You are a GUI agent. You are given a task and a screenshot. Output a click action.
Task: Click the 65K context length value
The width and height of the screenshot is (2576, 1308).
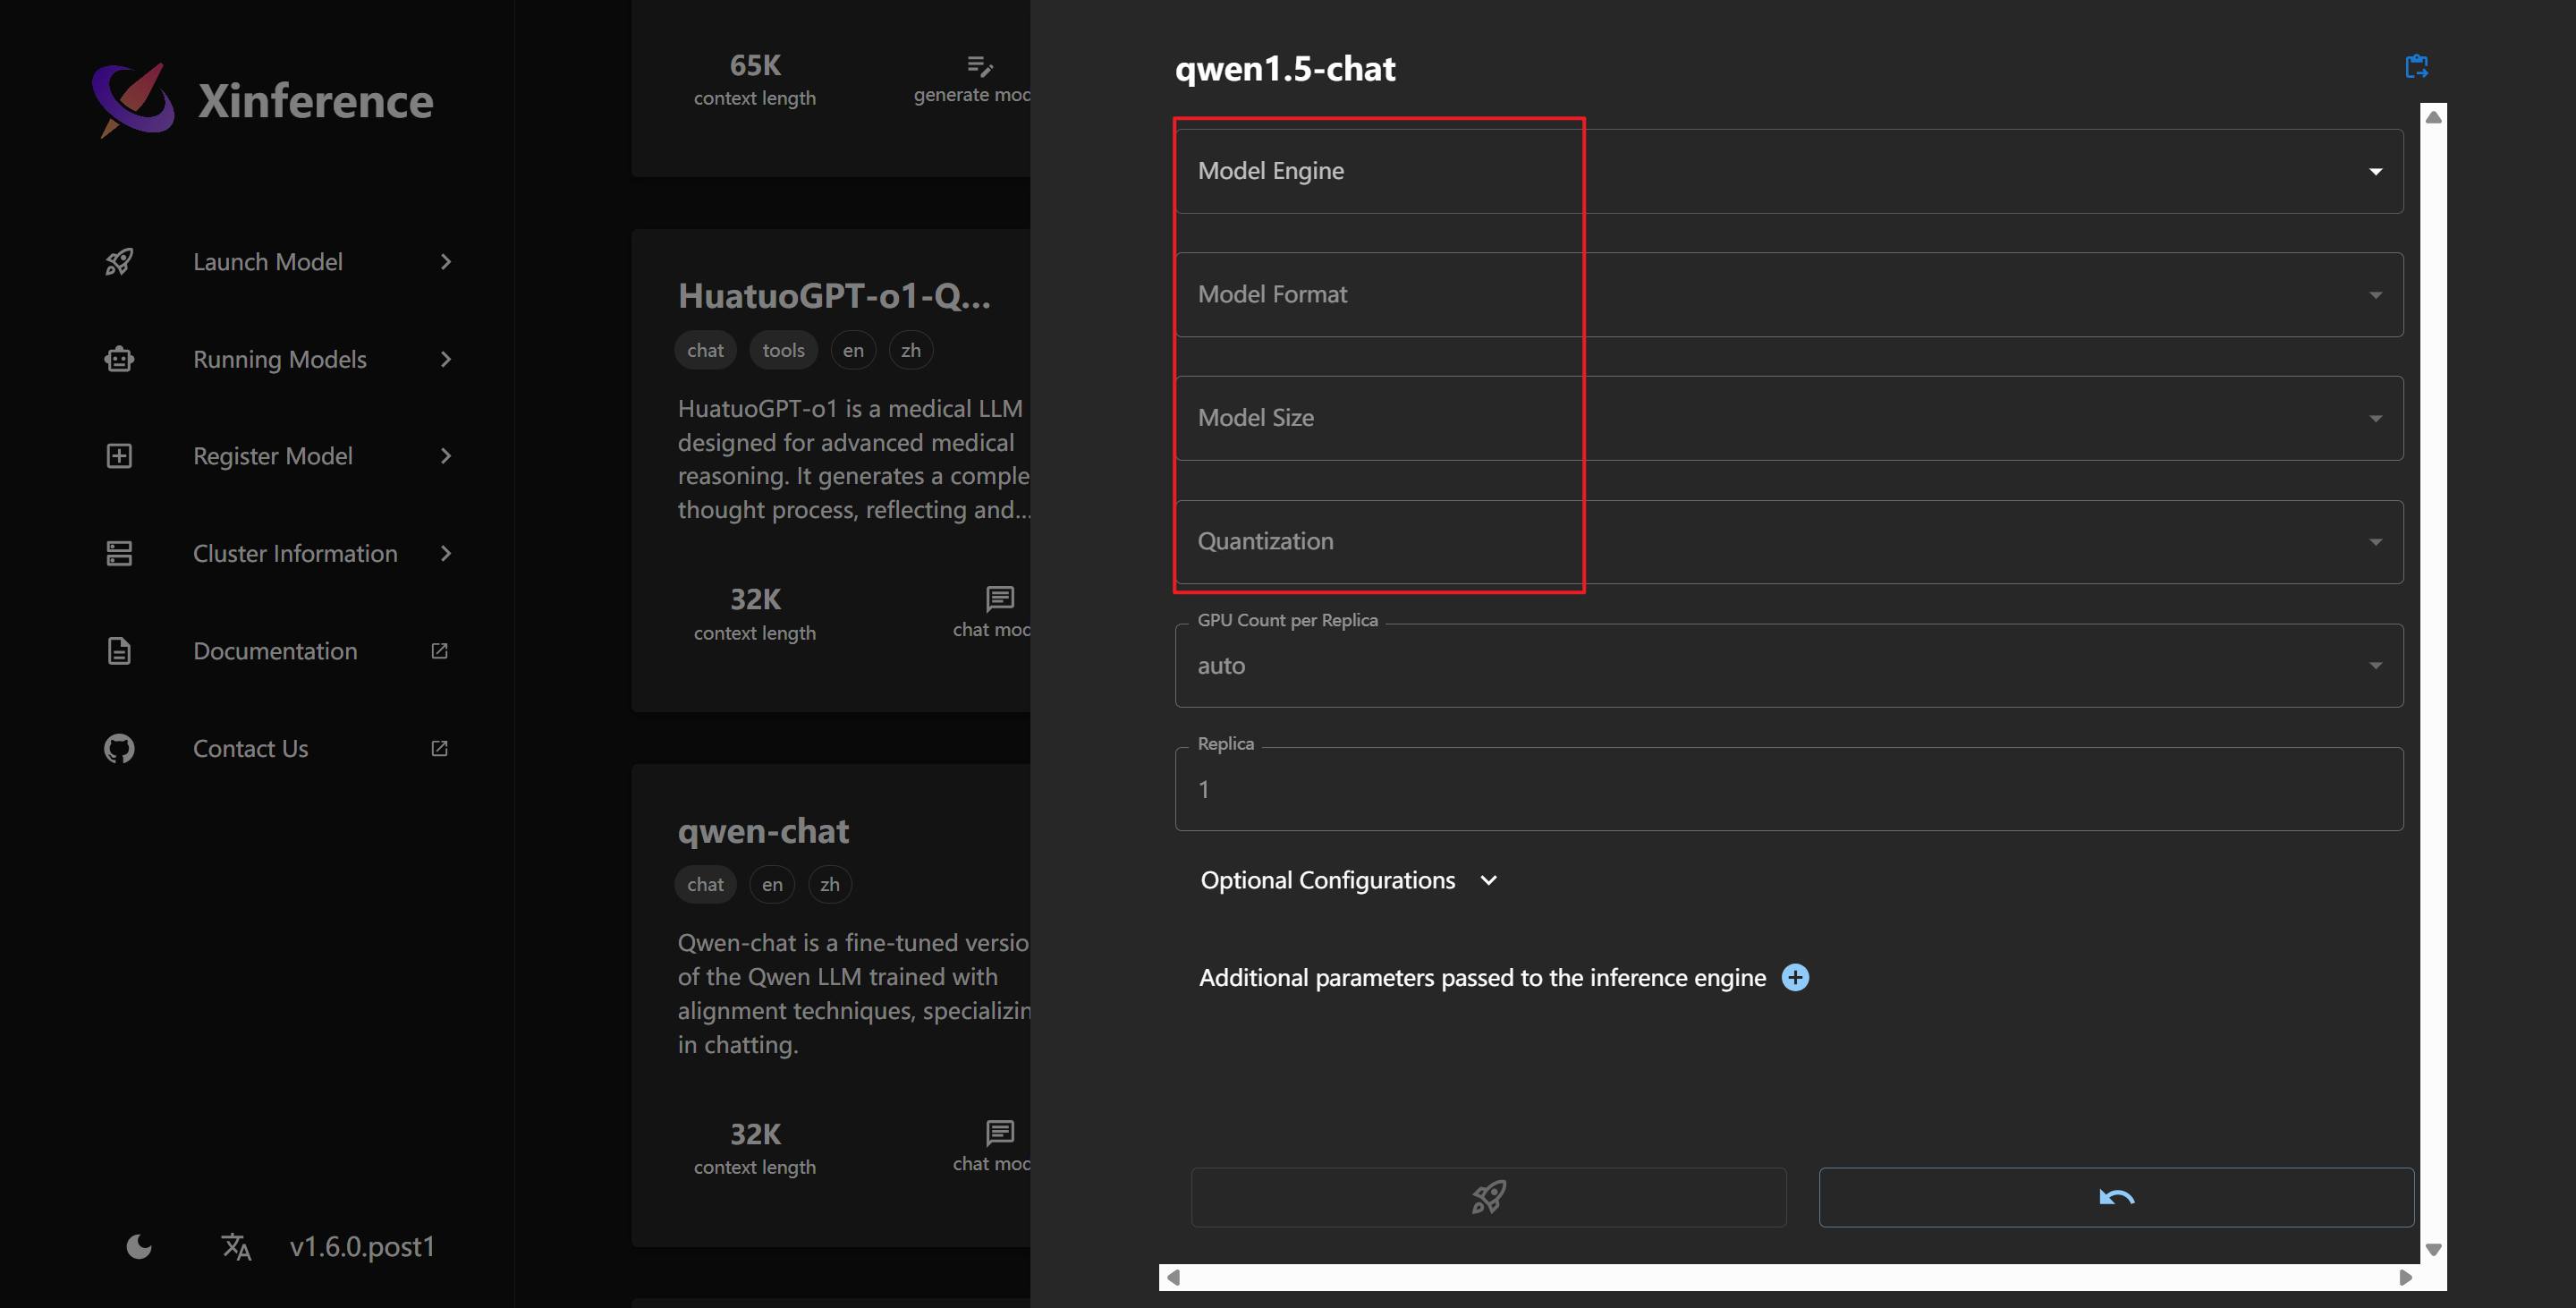(x=755, y=66)
